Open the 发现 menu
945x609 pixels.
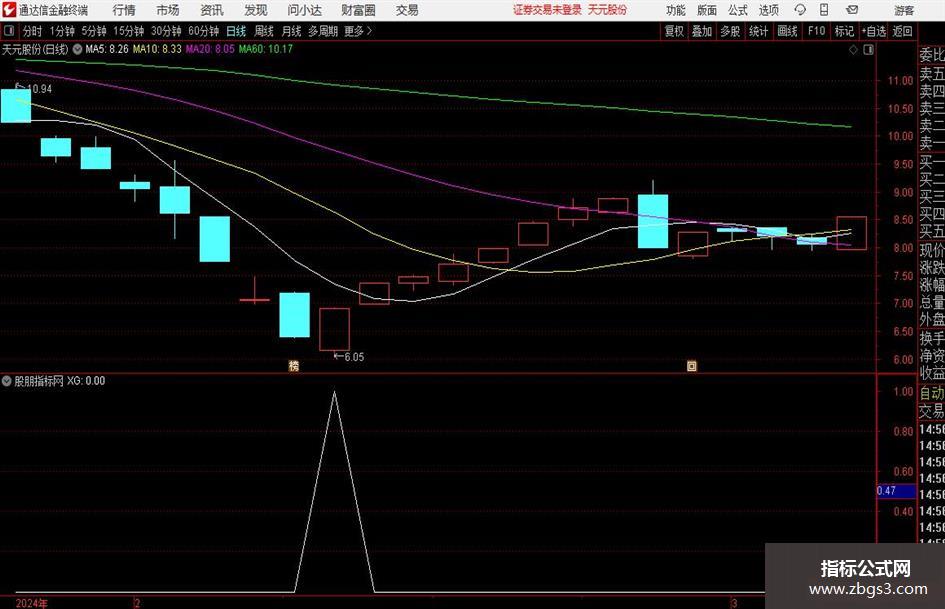tap(256, 10)
